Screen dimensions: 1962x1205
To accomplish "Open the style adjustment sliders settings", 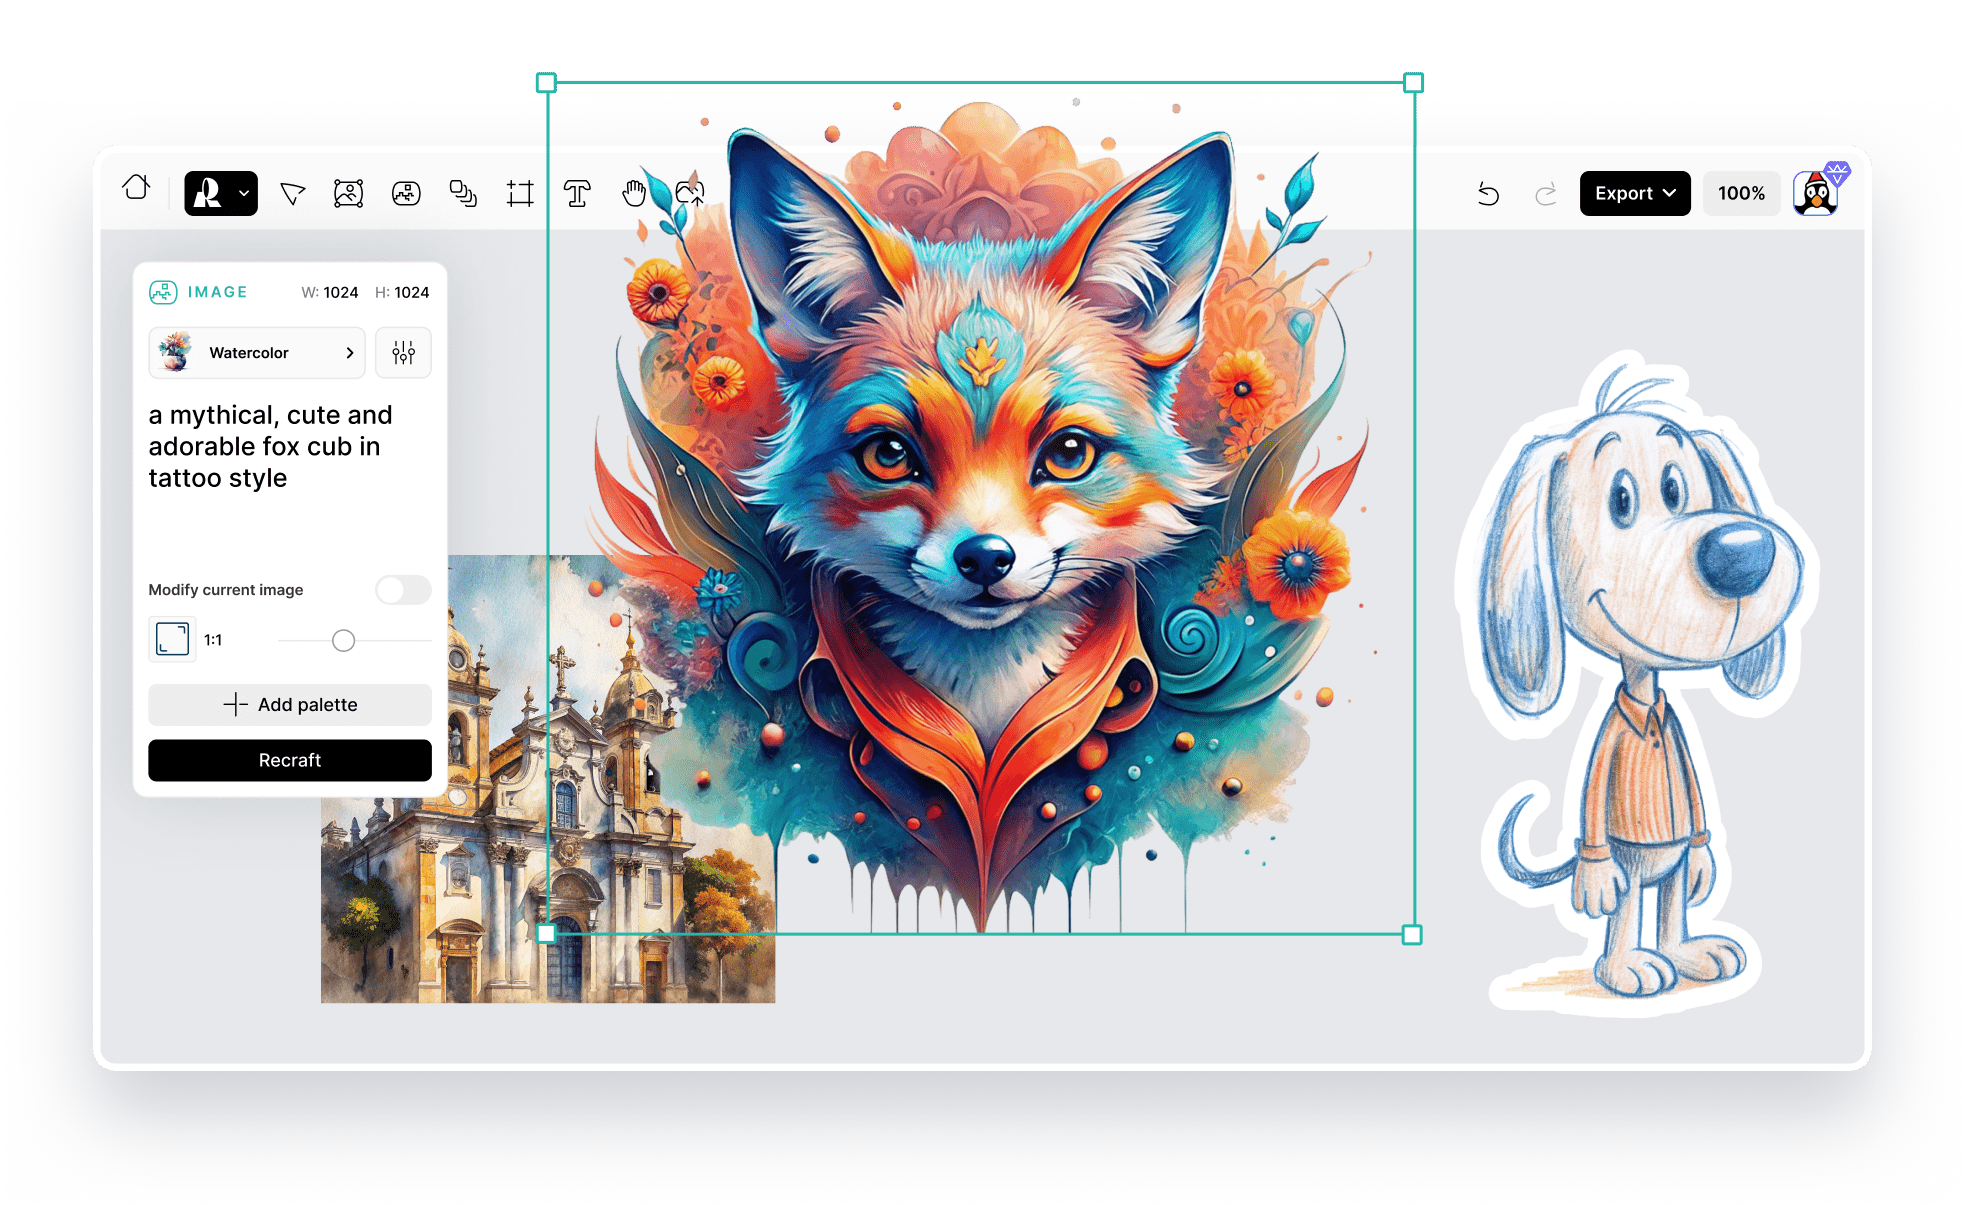I will (x=403, y=353).
